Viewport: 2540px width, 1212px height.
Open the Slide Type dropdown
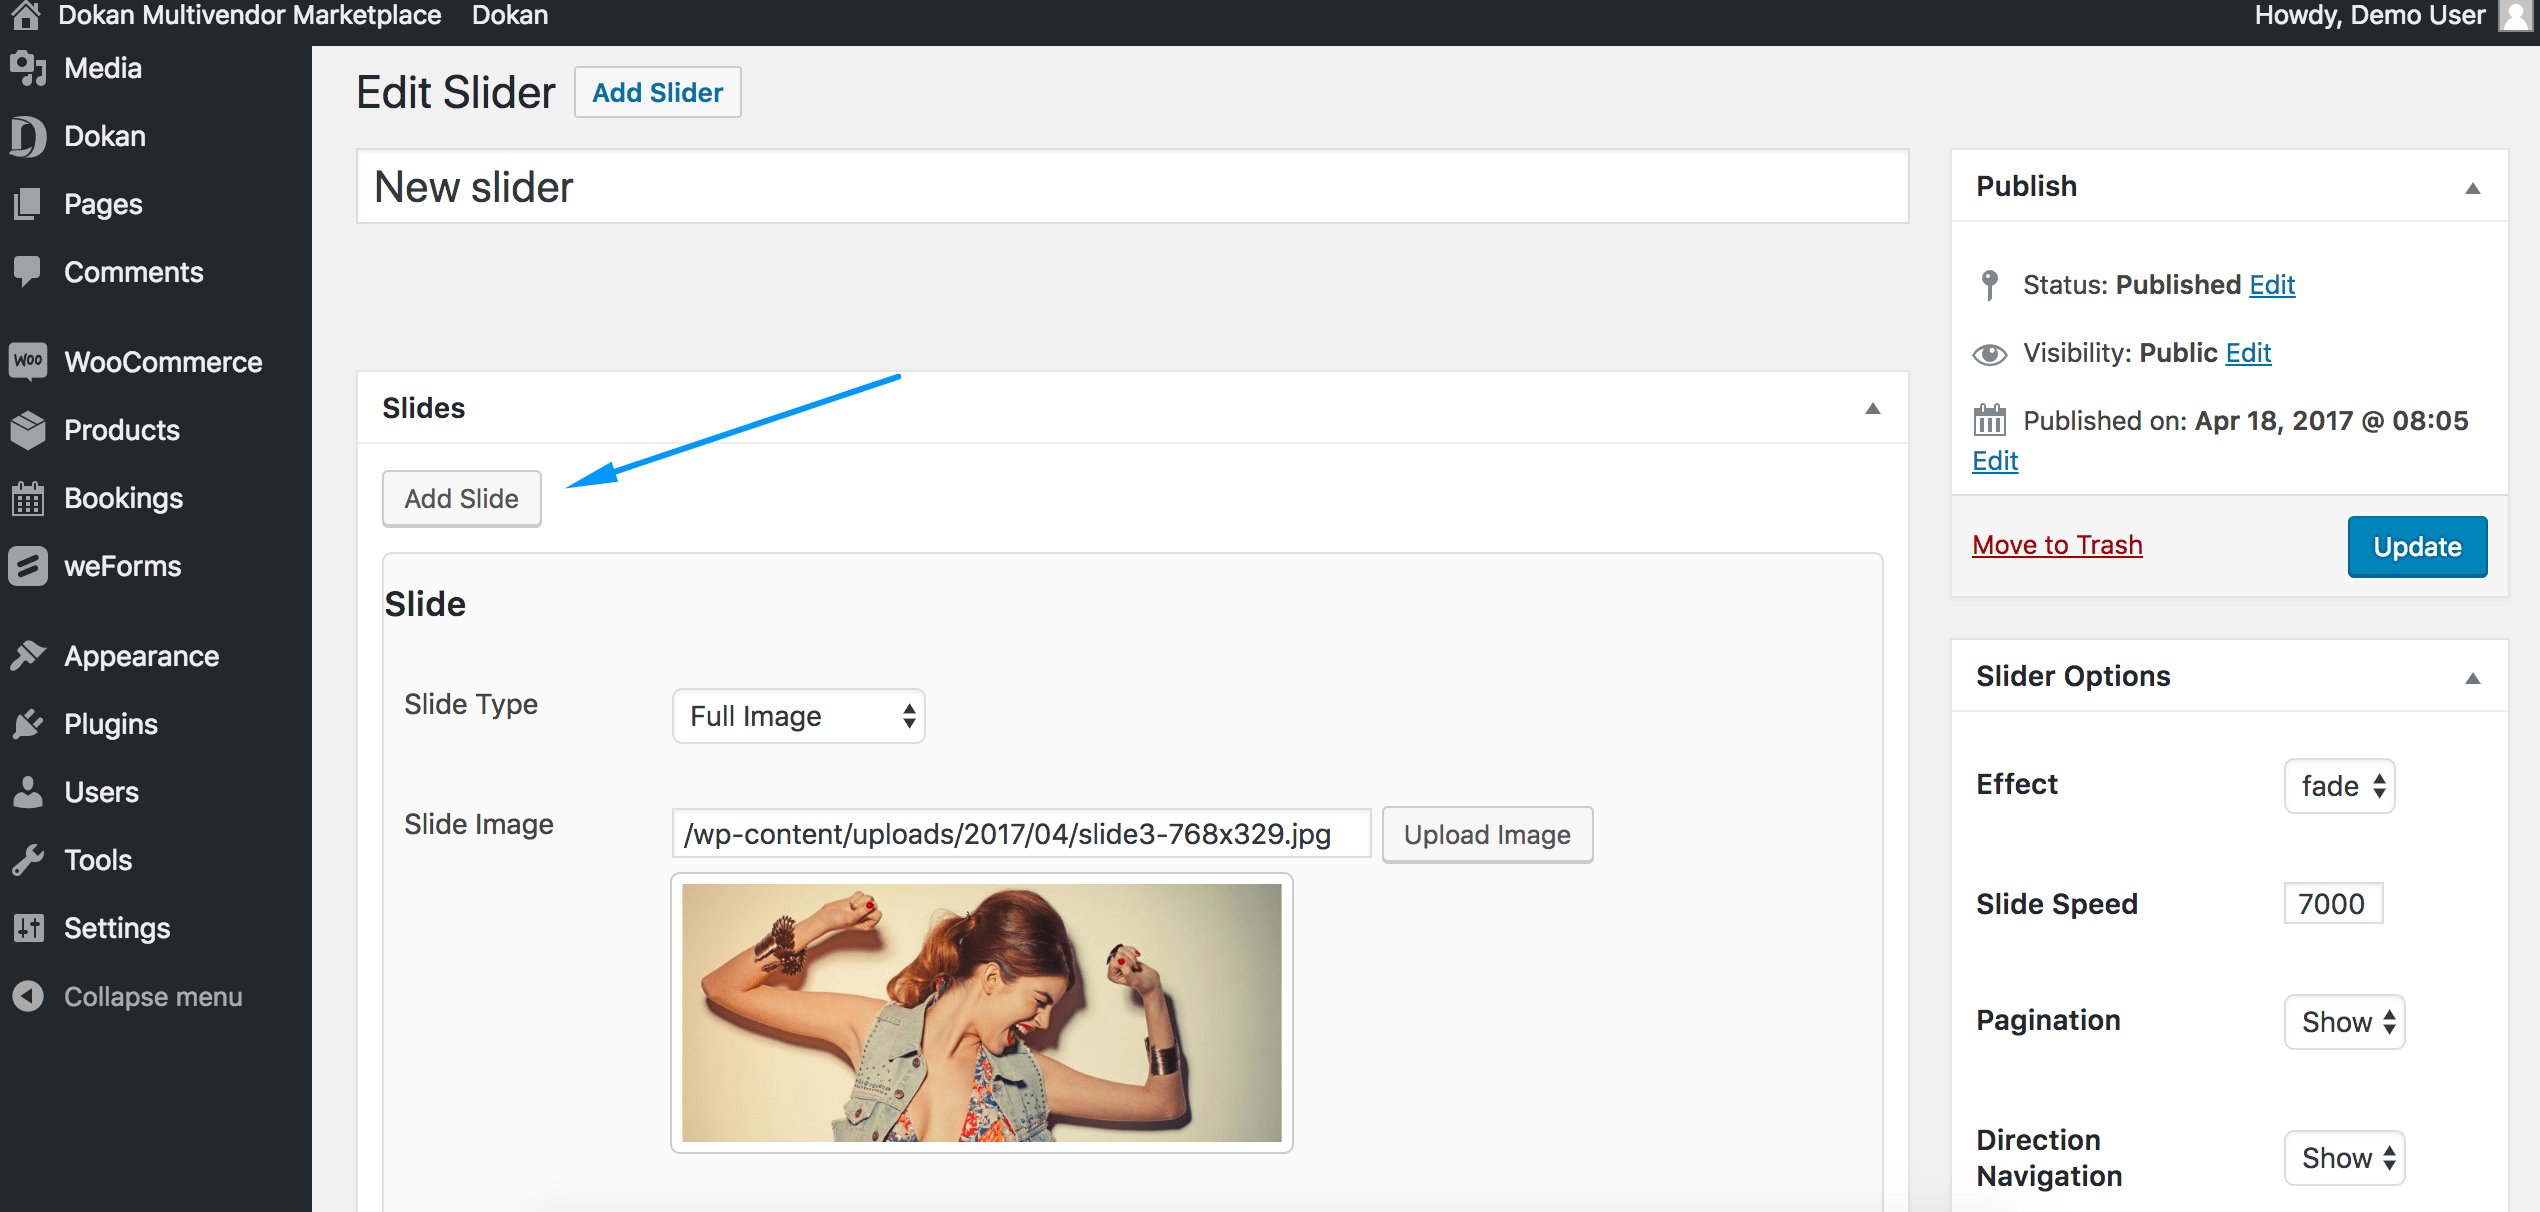[798, 716]
